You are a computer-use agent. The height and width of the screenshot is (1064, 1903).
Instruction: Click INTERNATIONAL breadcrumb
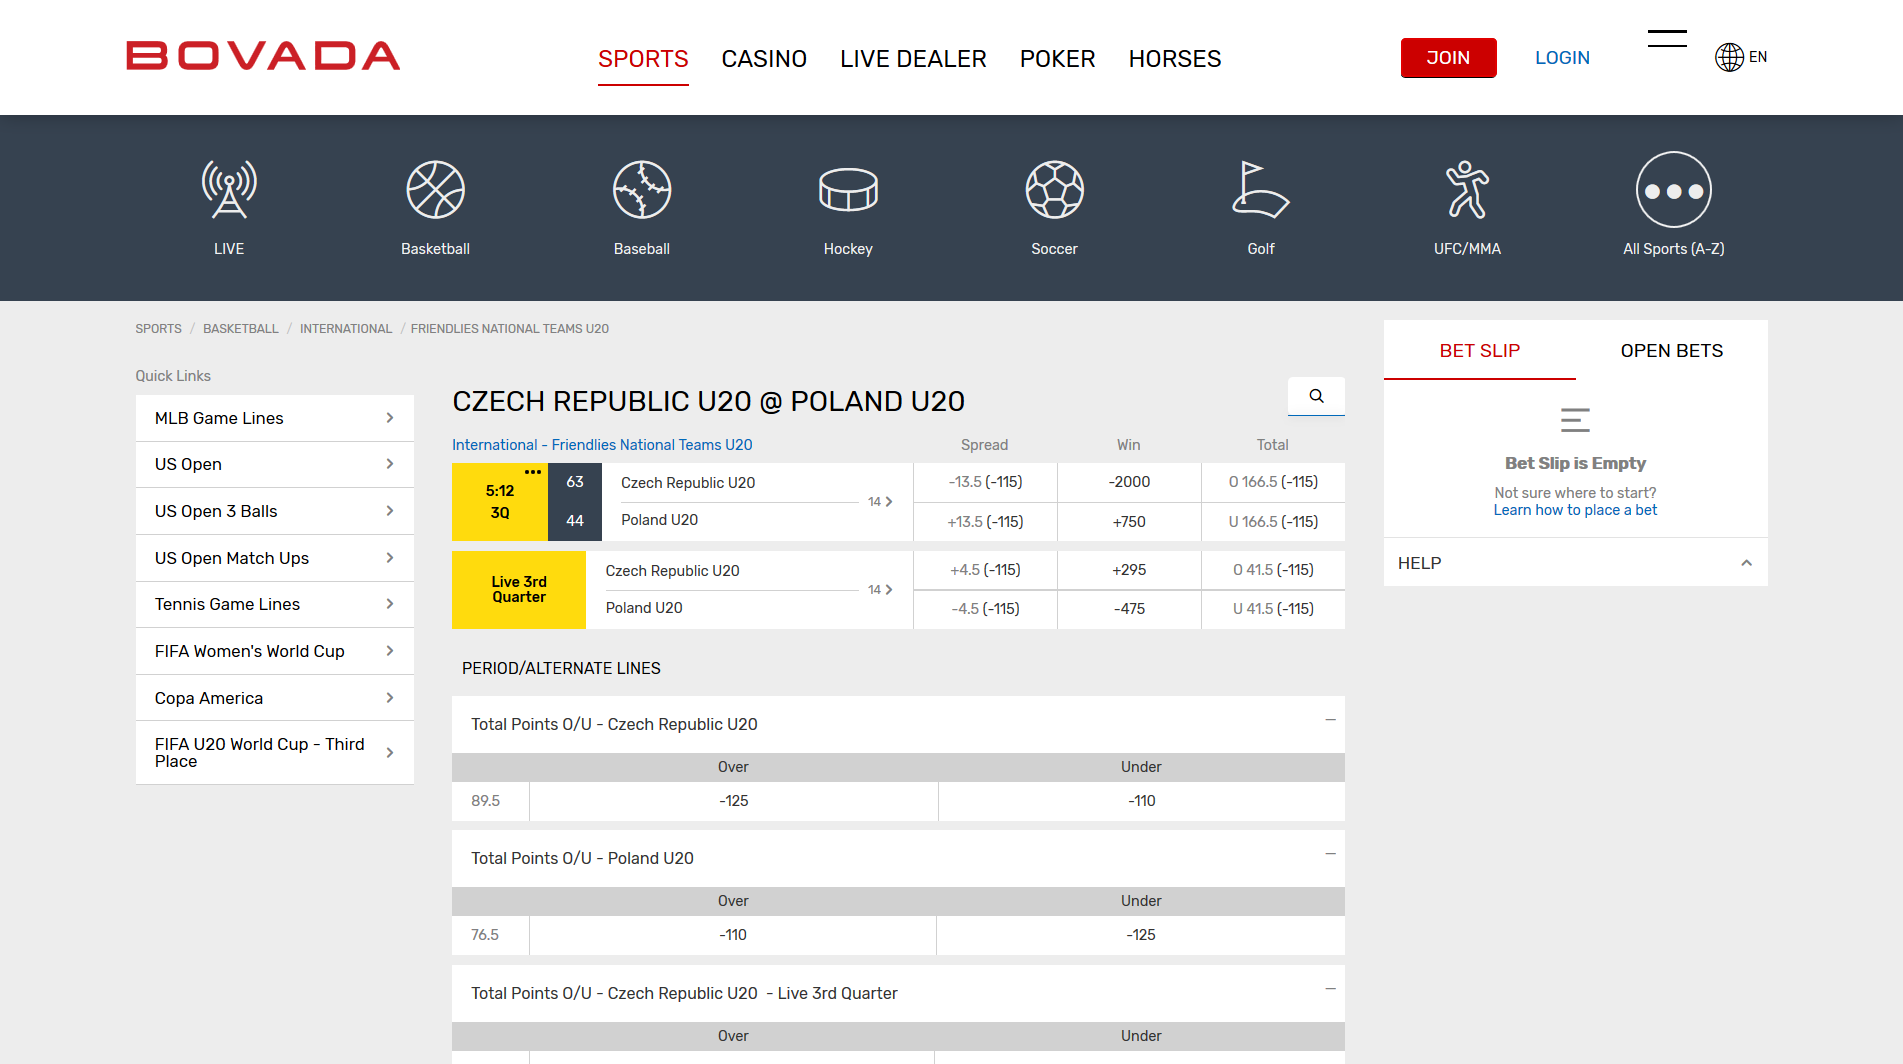click(346, 329)
